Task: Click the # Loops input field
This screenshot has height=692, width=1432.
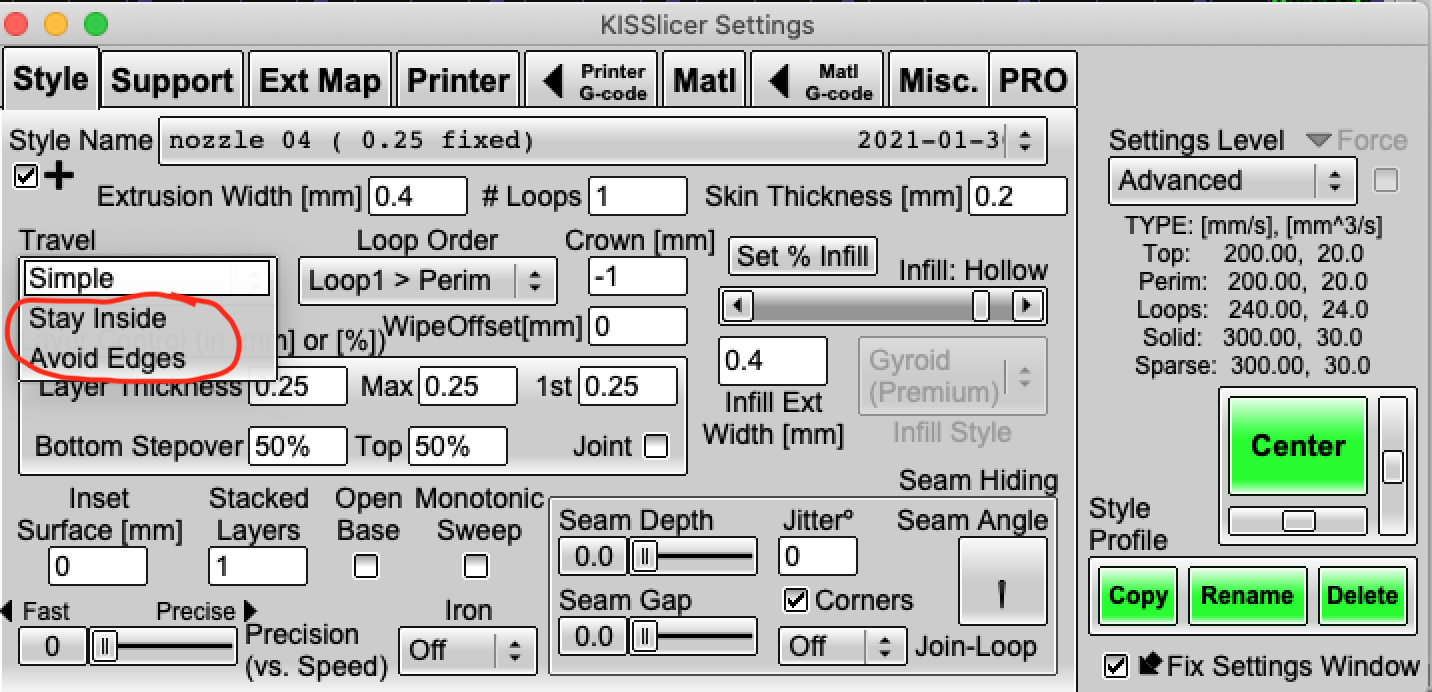Action: [x=638, y=196]
